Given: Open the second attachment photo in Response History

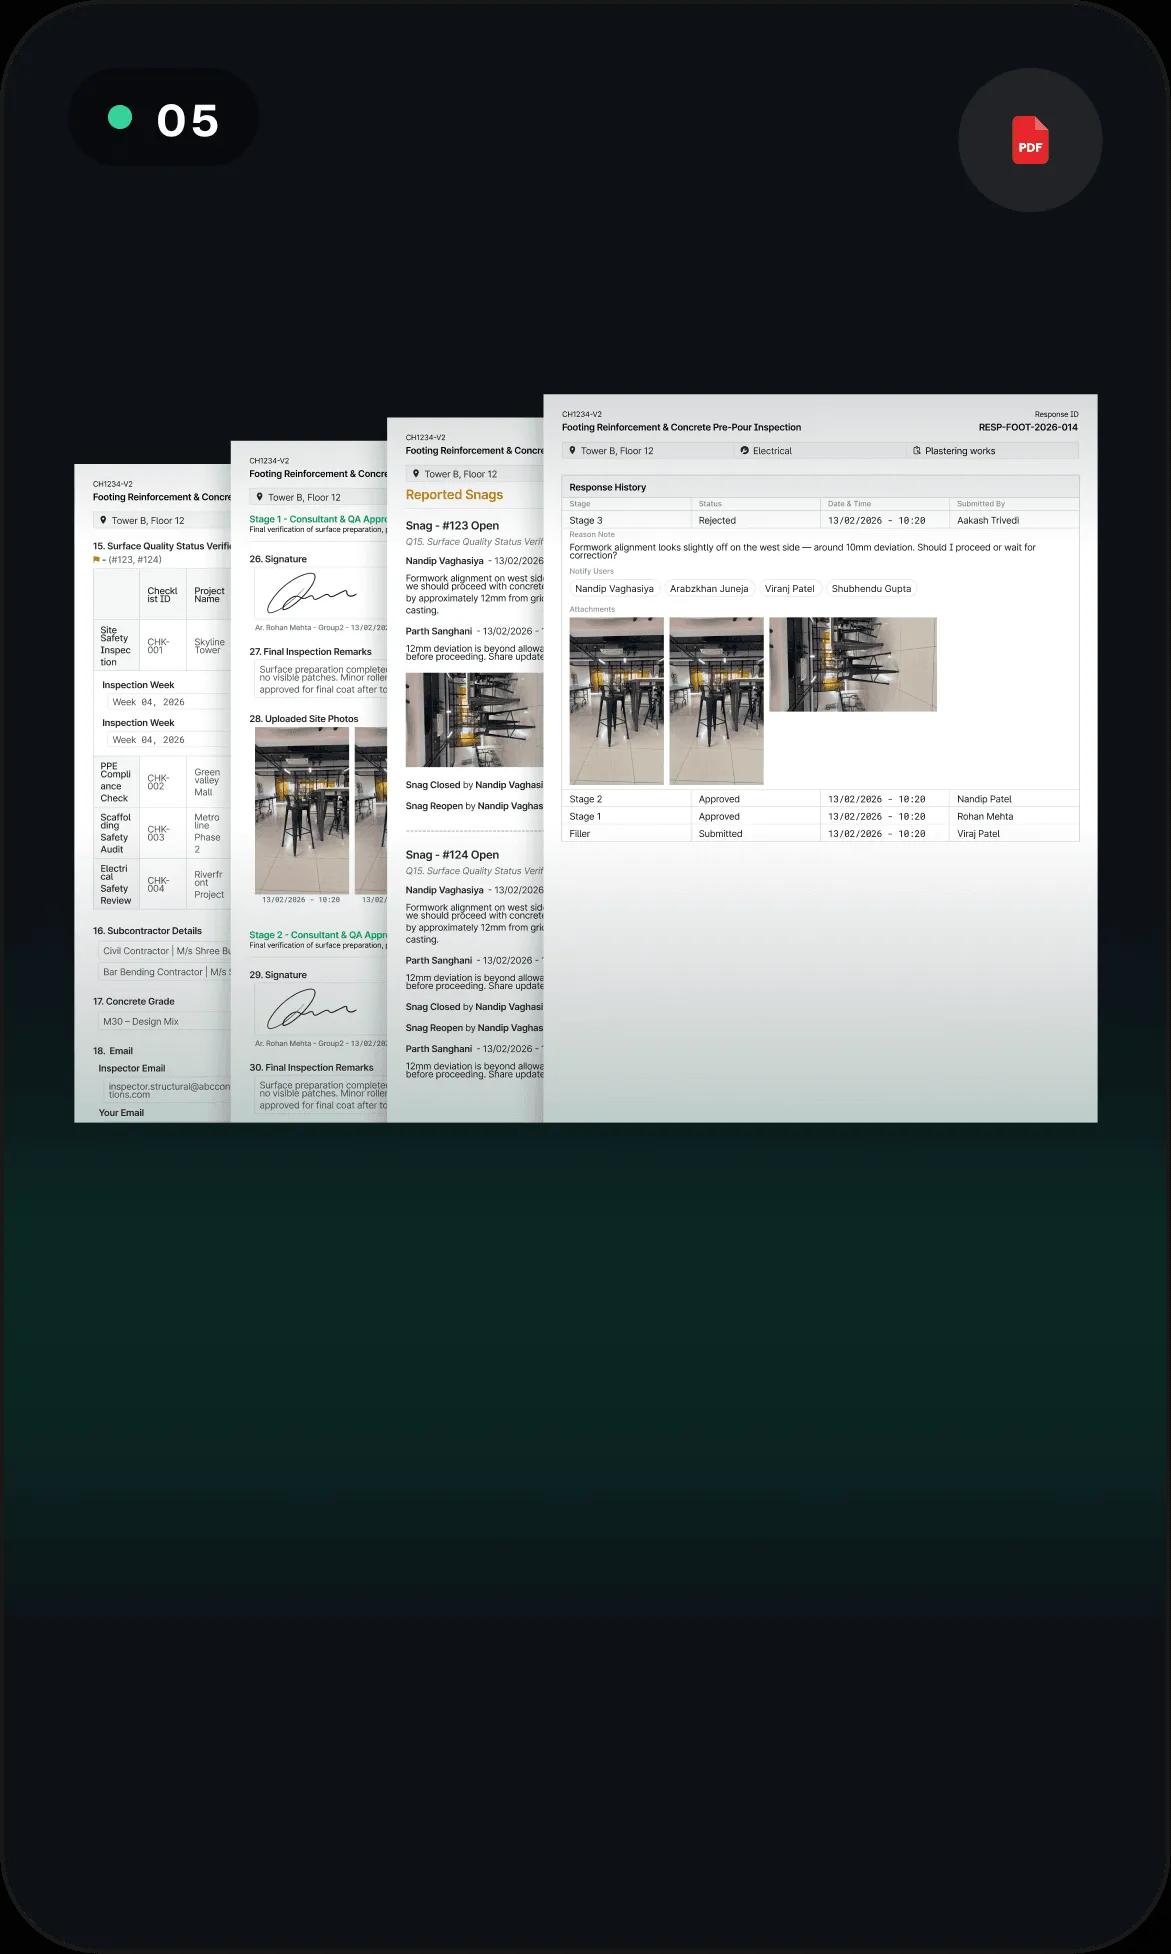Looking at the screenshot, I should click(716, 700).
